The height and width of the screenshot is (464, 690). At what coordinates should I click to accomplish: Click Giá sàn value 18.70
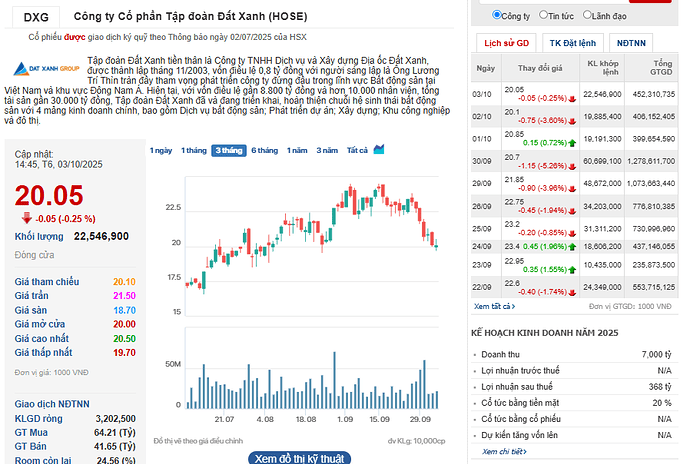[x=124, y=310]
